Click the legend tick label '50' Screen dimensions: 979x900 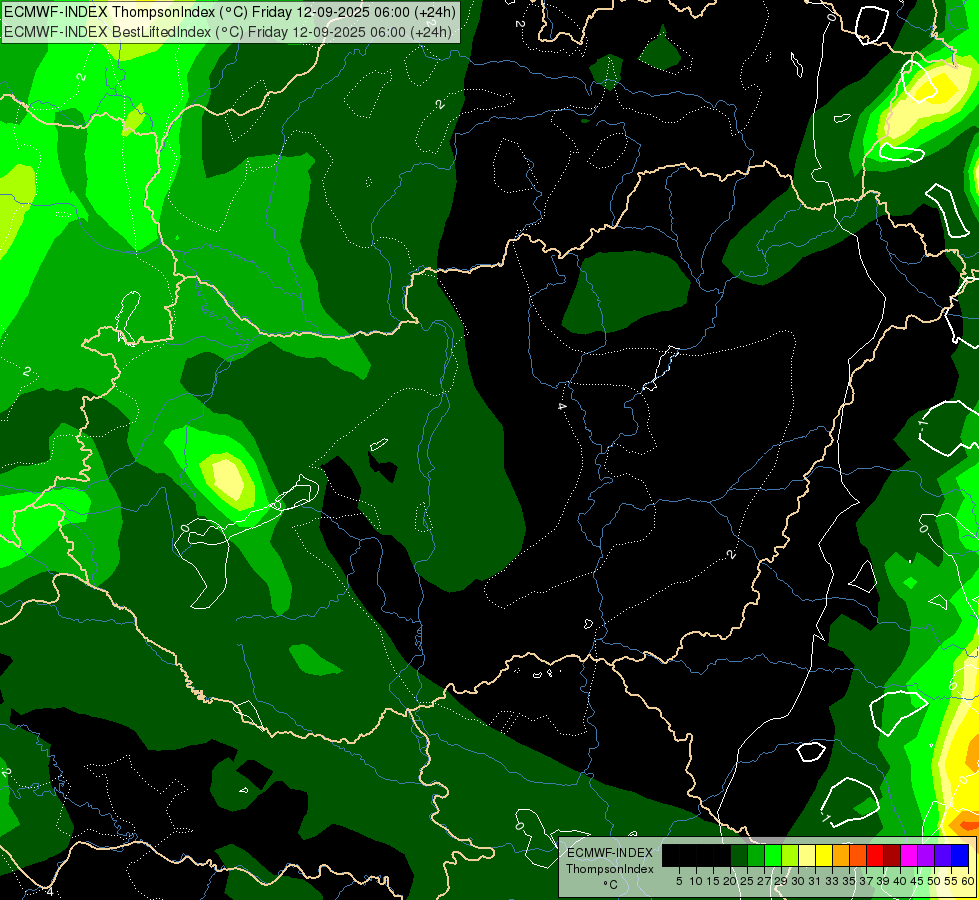pyautogui.click(x=934, y=881)
